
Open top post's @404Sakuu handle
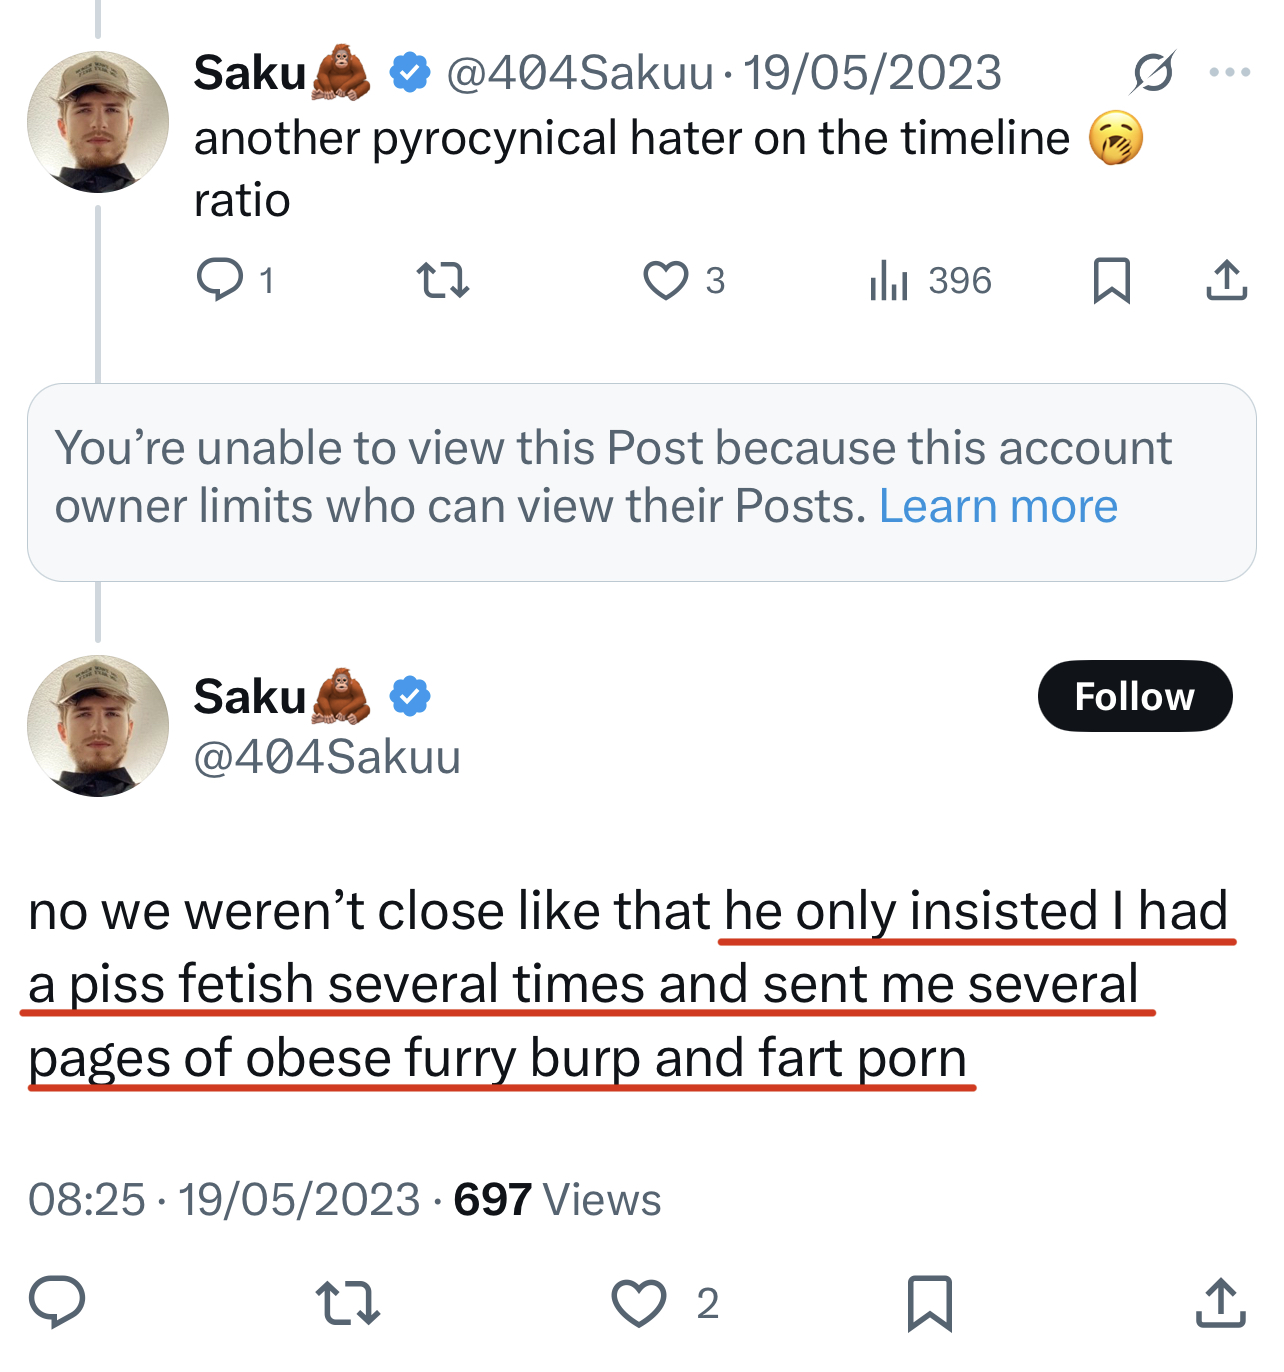pyautogui.click(x=580, y=73)
